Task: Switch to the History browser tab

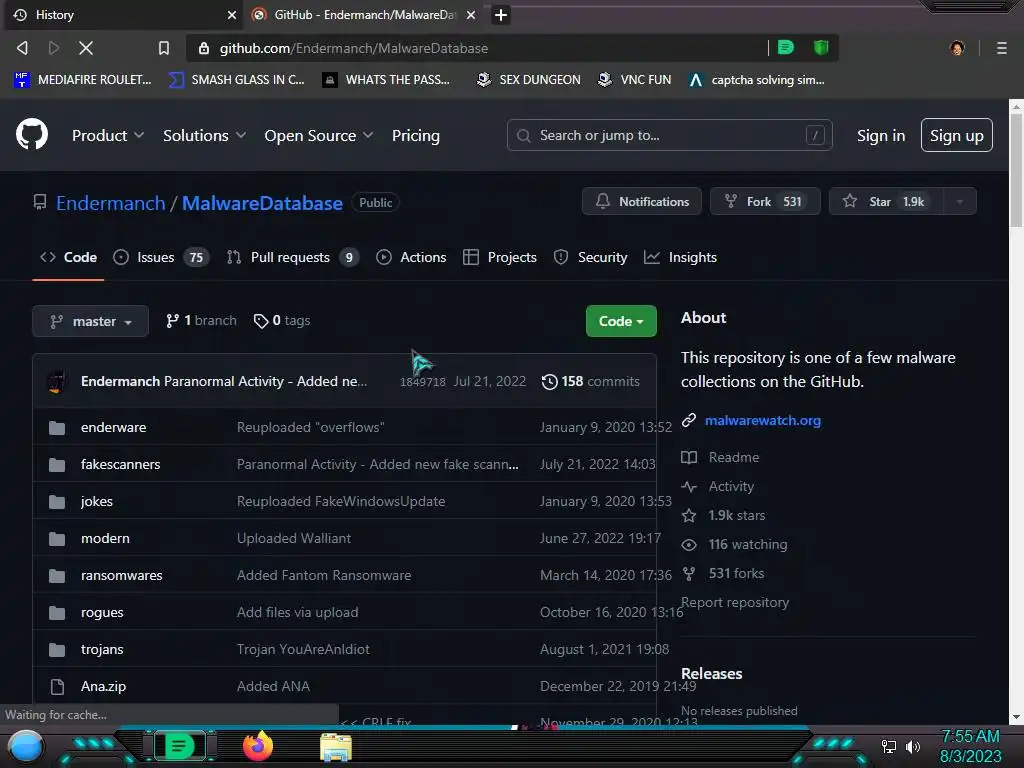Action: point(118,15)
